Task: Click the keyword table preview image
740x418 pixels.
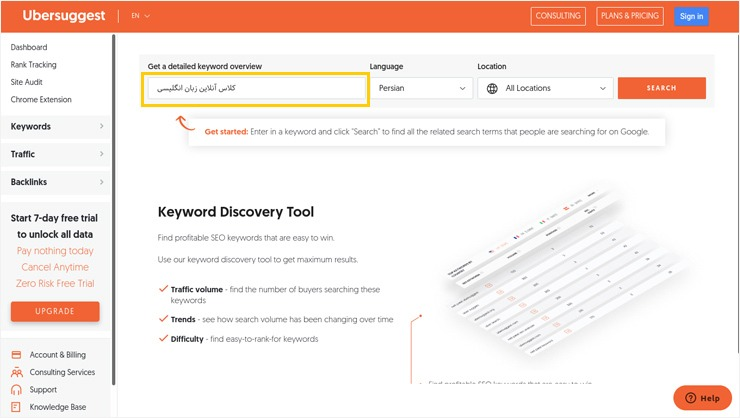Action: [x=565, y=276]
